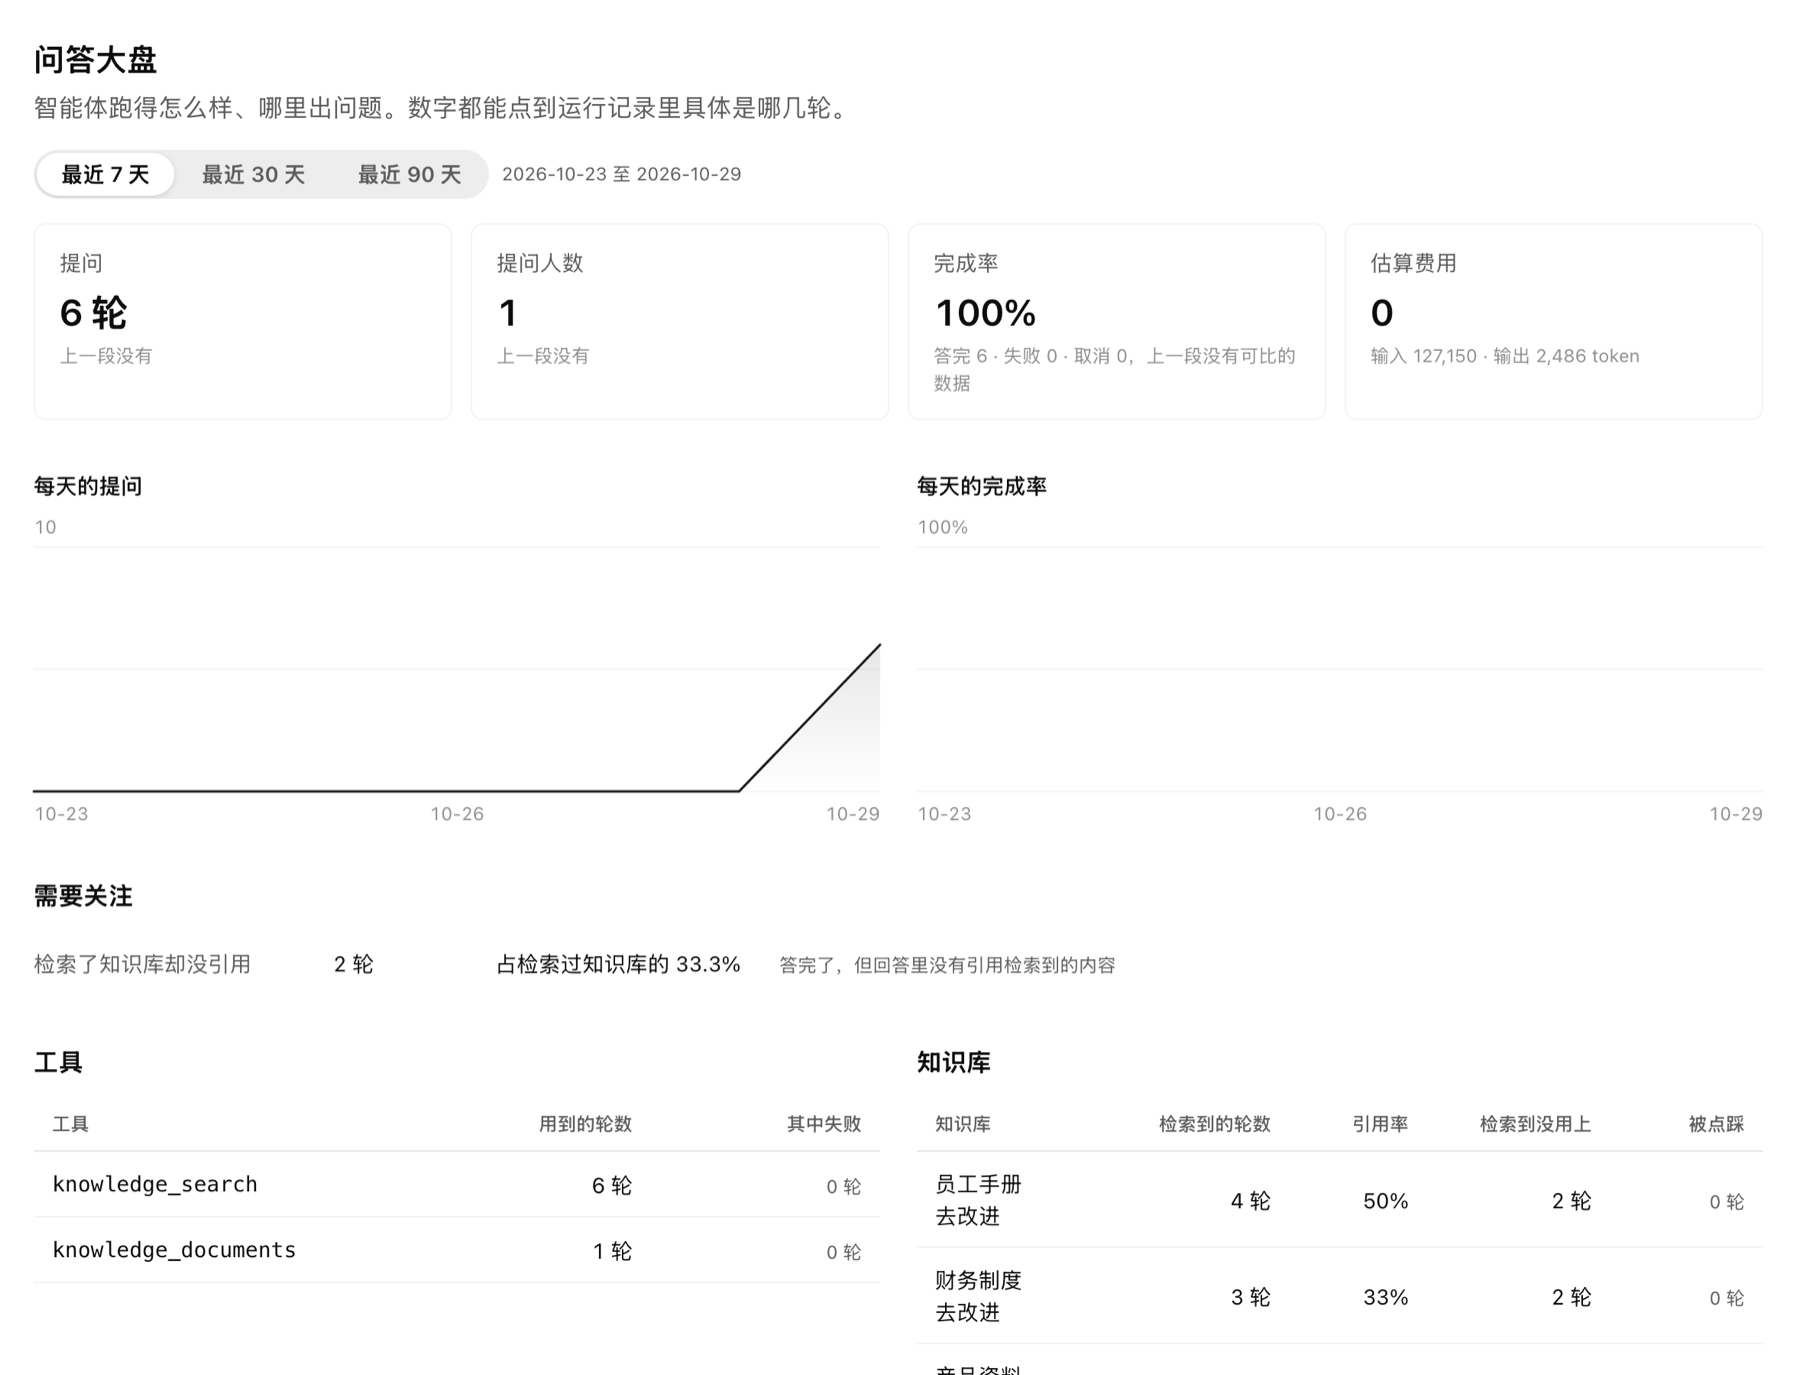
Task: Click 检索到的轮数 column header
Action: pyautogui.click(x=1214, y=1124)
